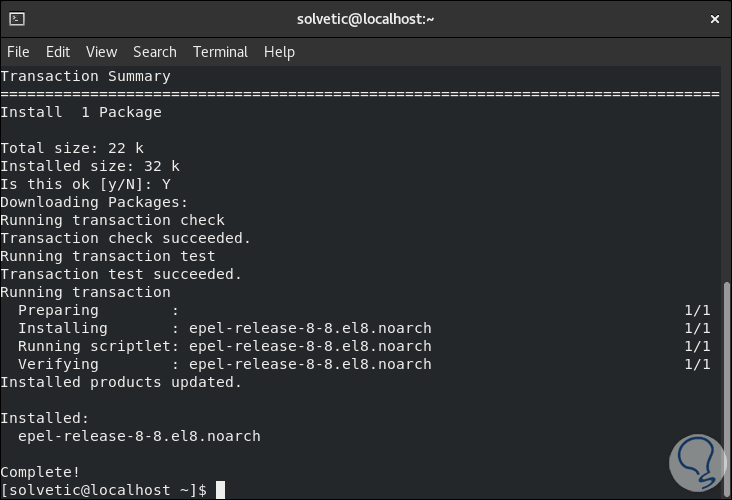Click the "Total size: 22 k" line

[x=72, y=148]
